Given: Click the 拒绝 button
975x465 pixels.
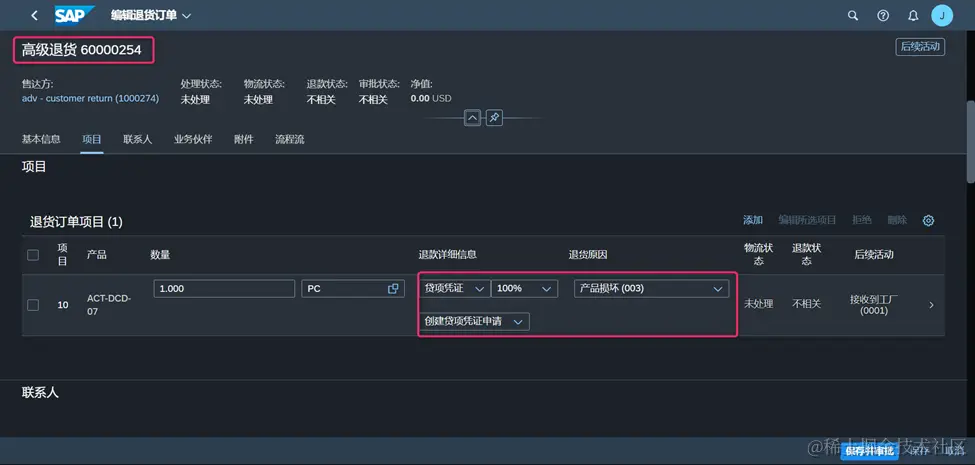Looking at the screenshot, I should (862, 220).
